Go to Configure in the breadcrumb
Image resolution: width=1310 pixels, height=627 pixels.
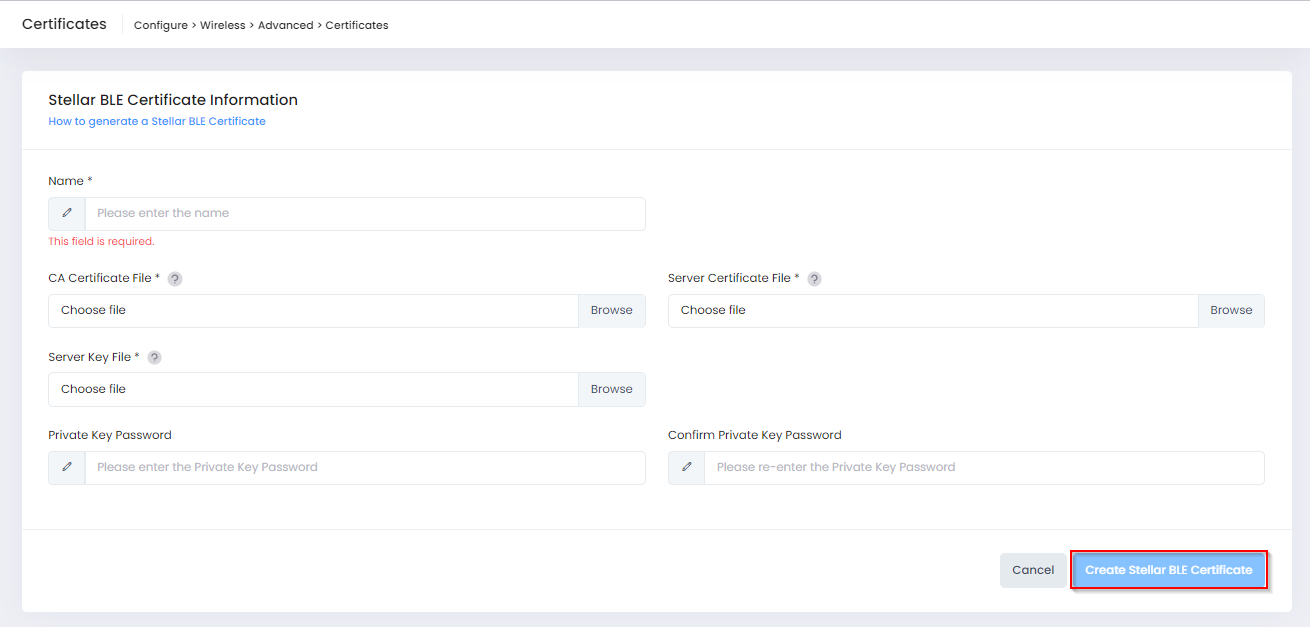[x=160, y=25]
